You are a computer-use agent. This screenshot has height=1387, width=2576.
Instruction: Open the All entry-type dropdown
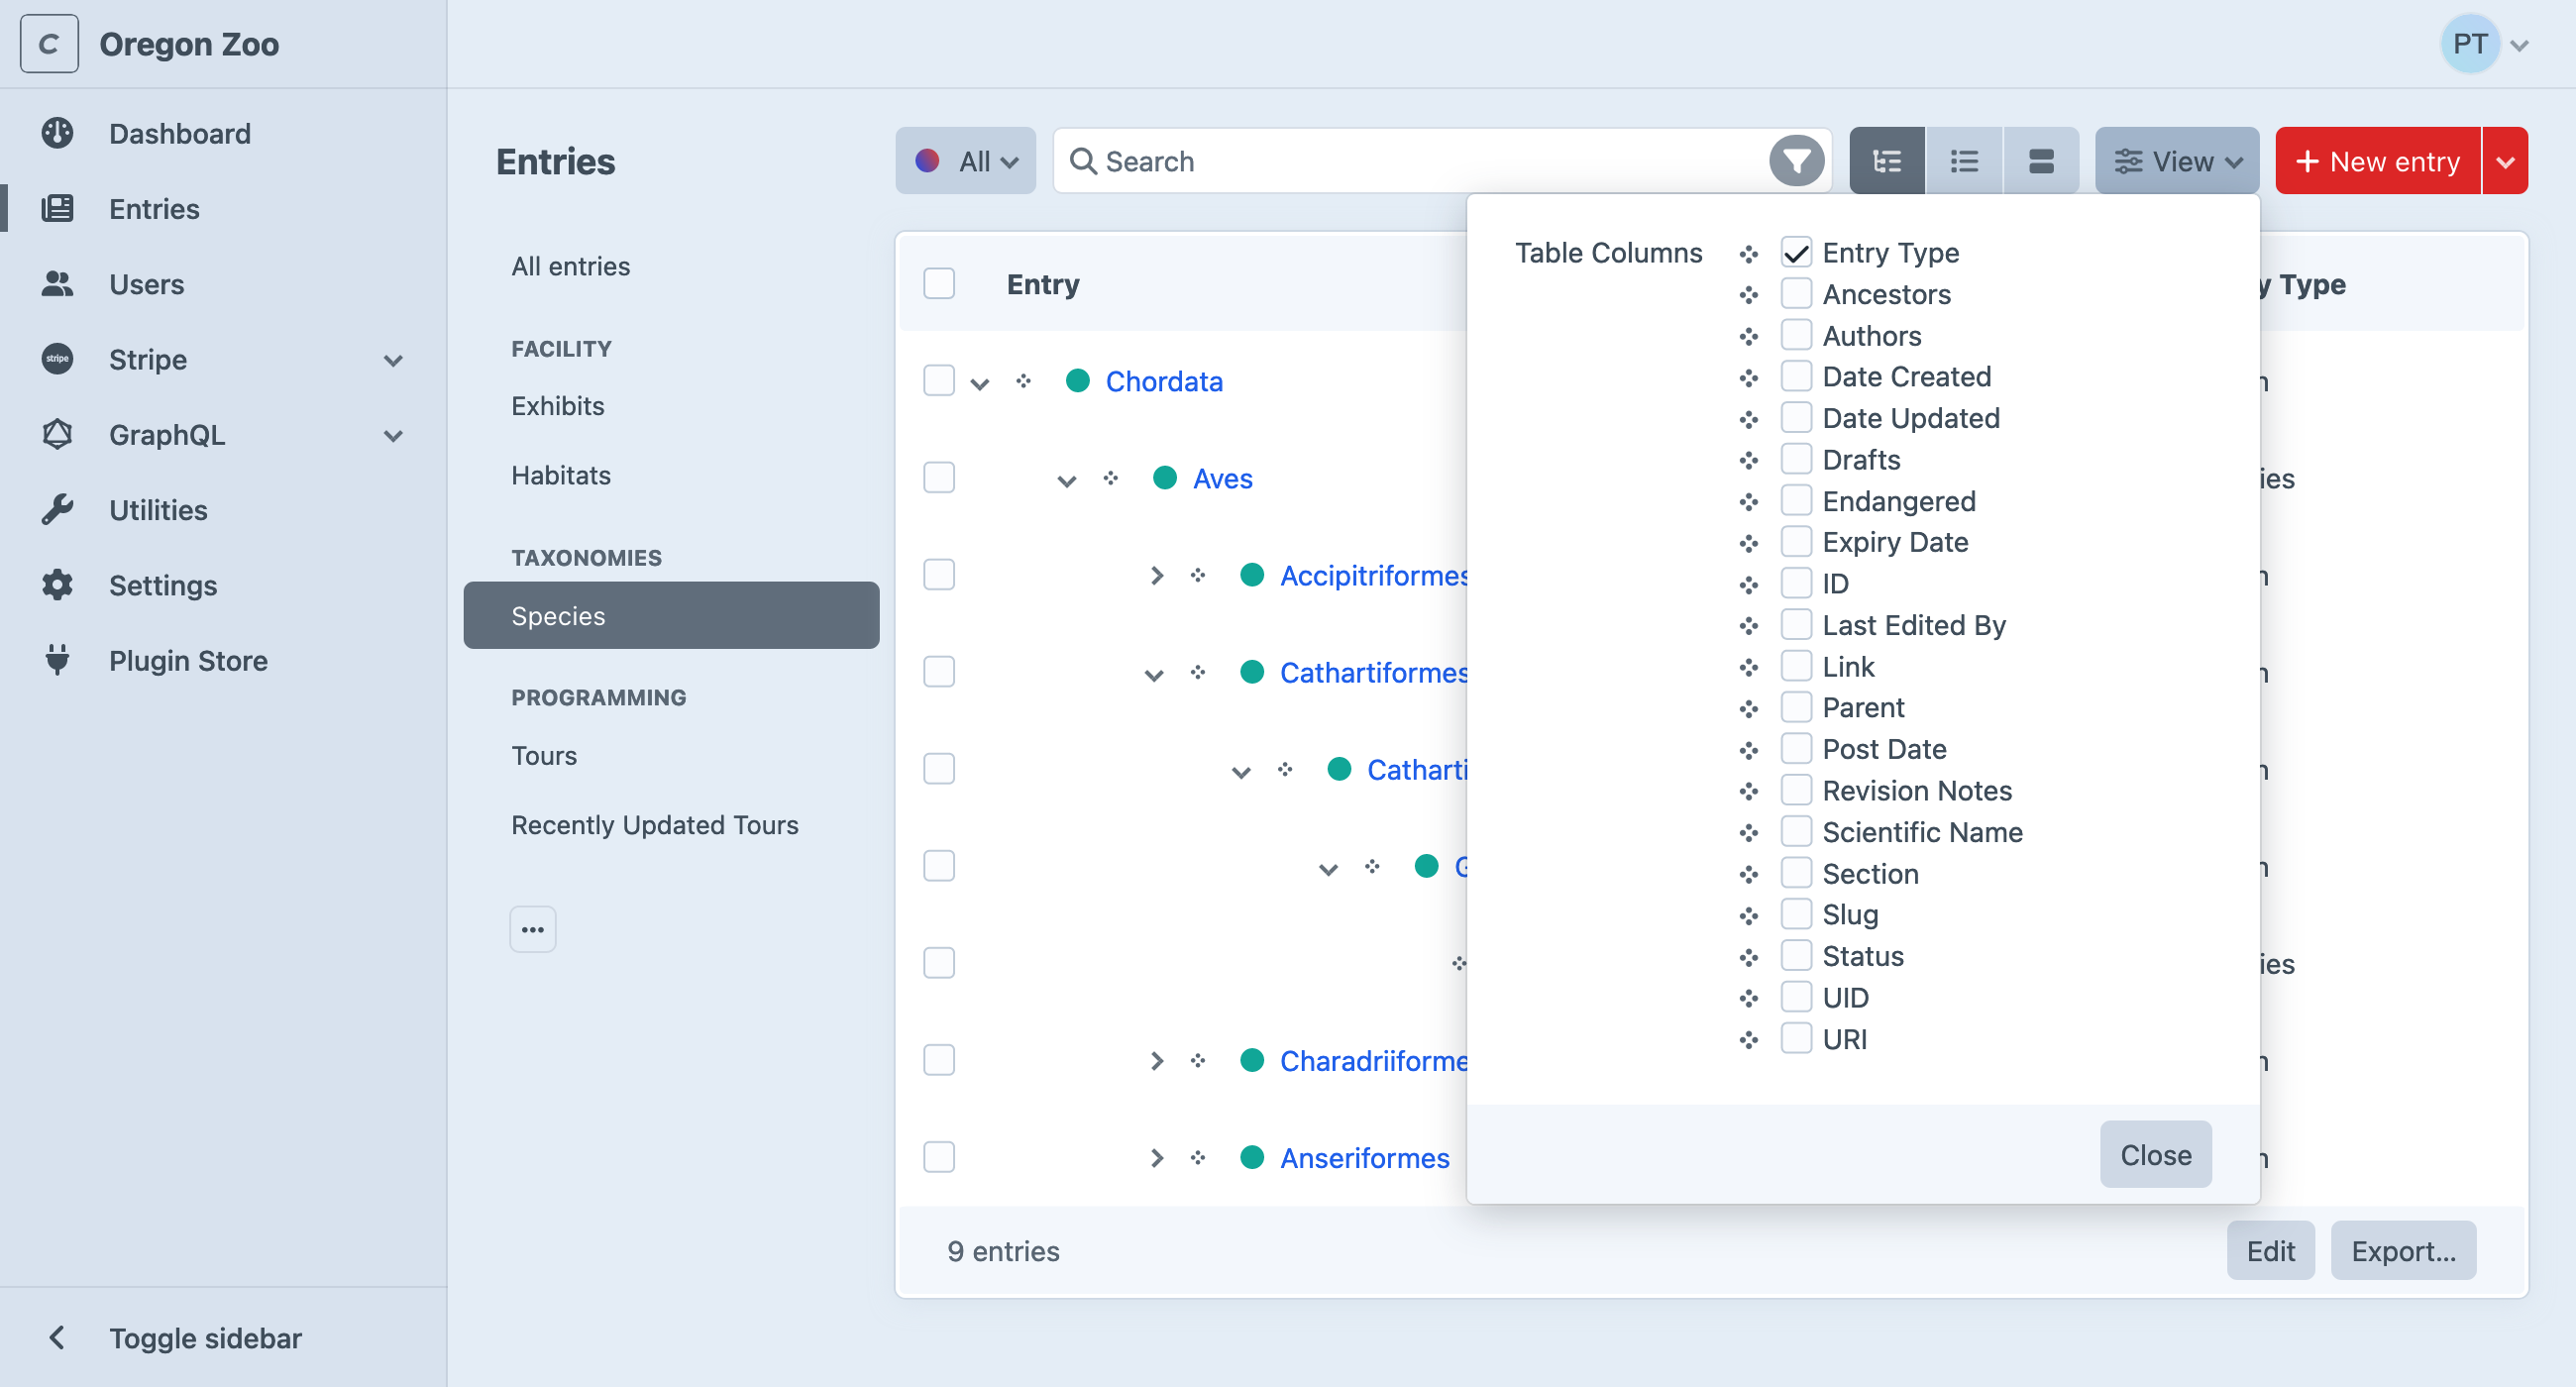click(965, 160)
